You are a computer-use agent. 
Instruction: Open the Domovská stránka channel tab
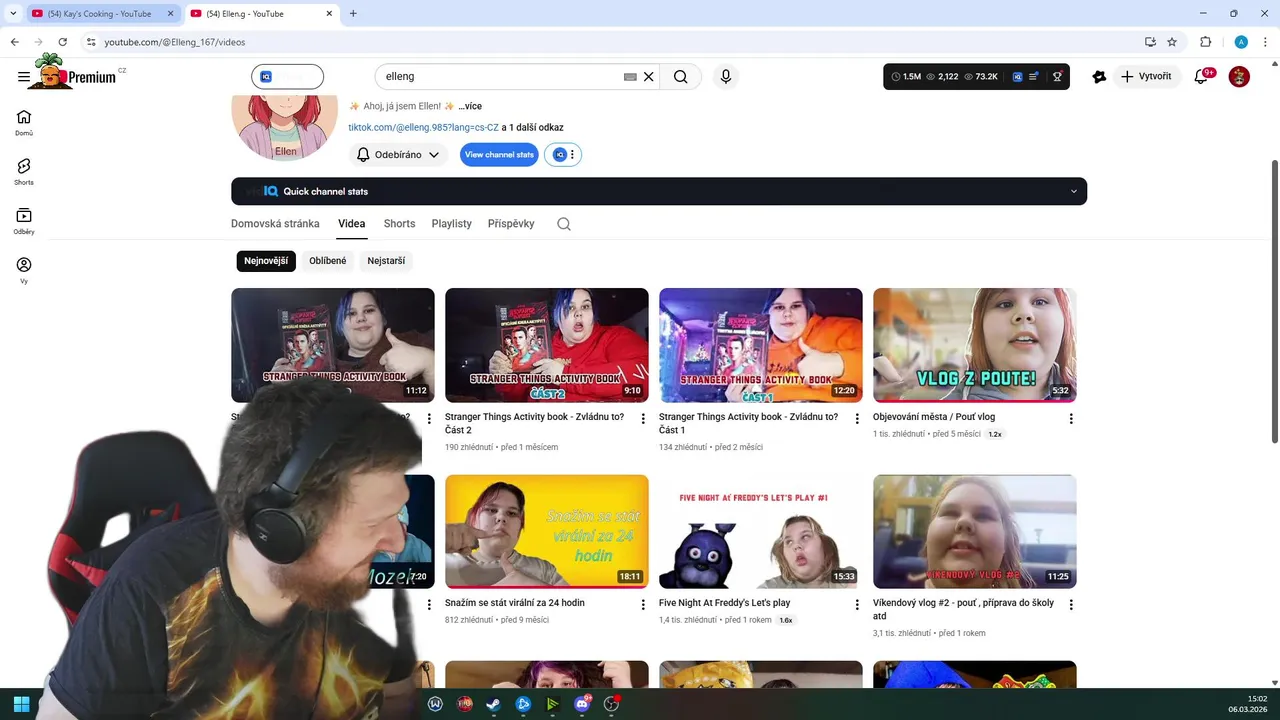(275, 224)
